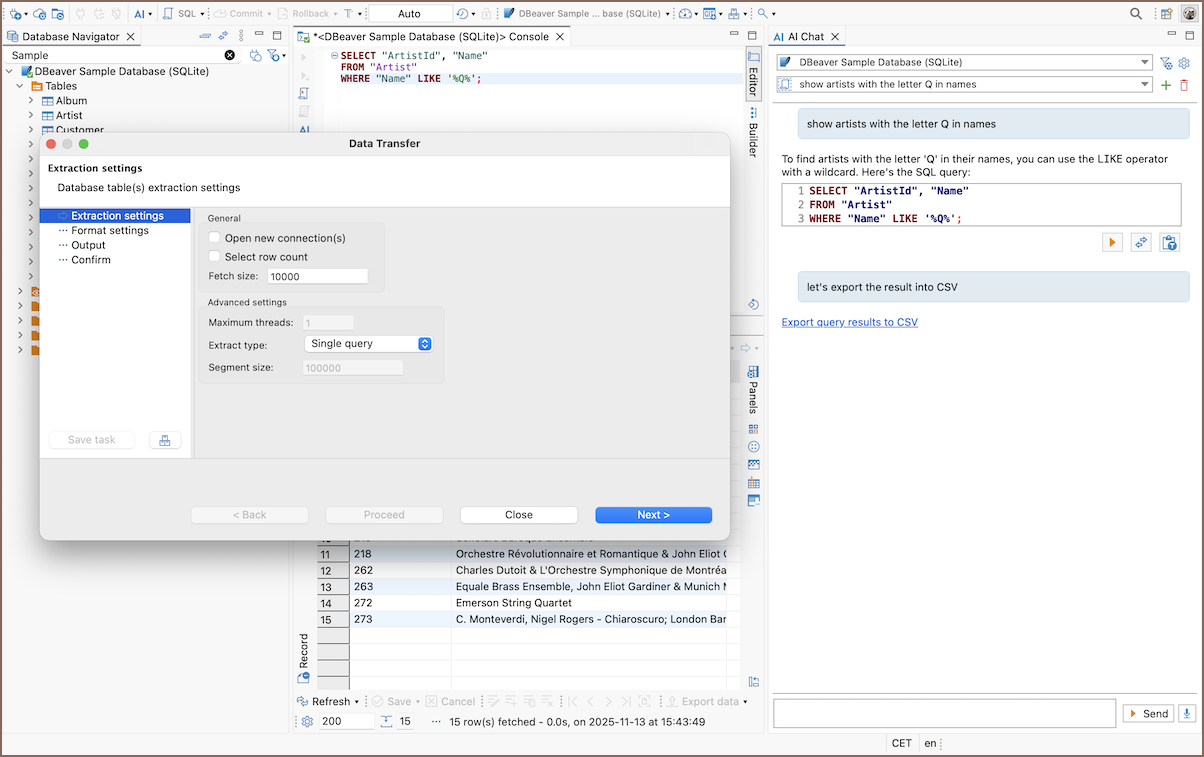
Task: Click the microphone icon beside Send
Action: 1187,713
